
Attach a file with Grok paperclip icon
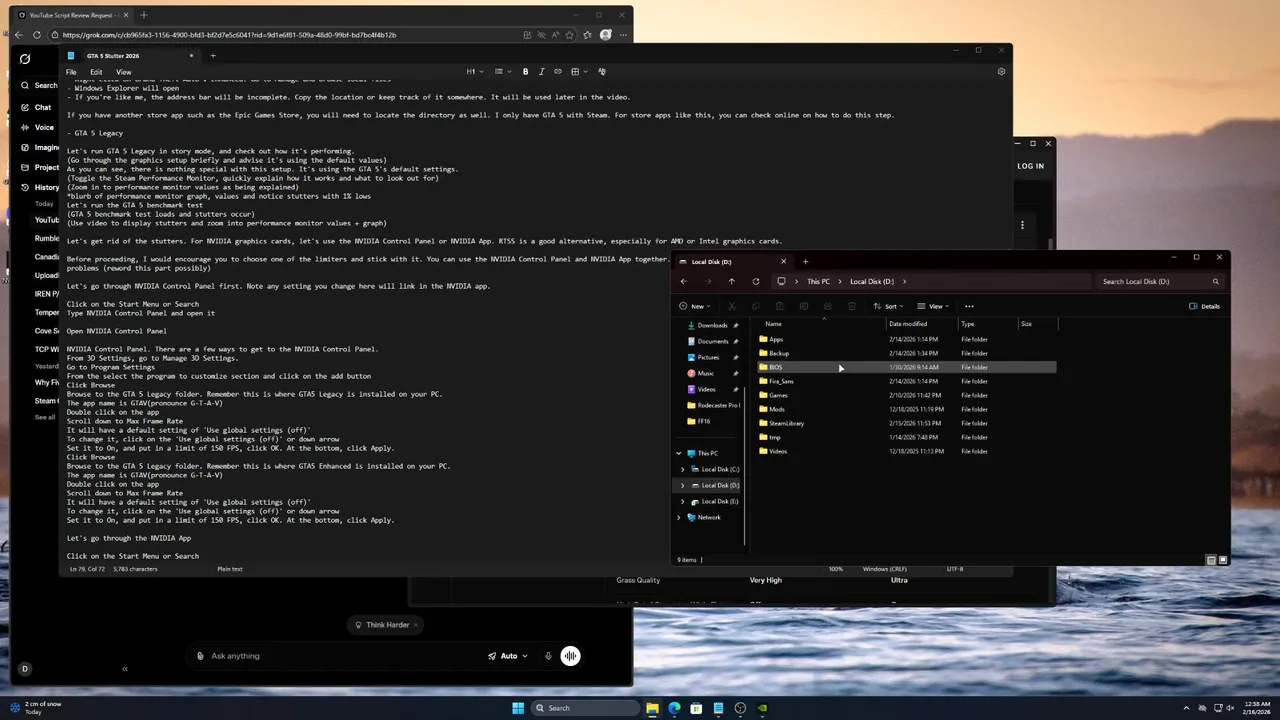(x=200, y=656)
